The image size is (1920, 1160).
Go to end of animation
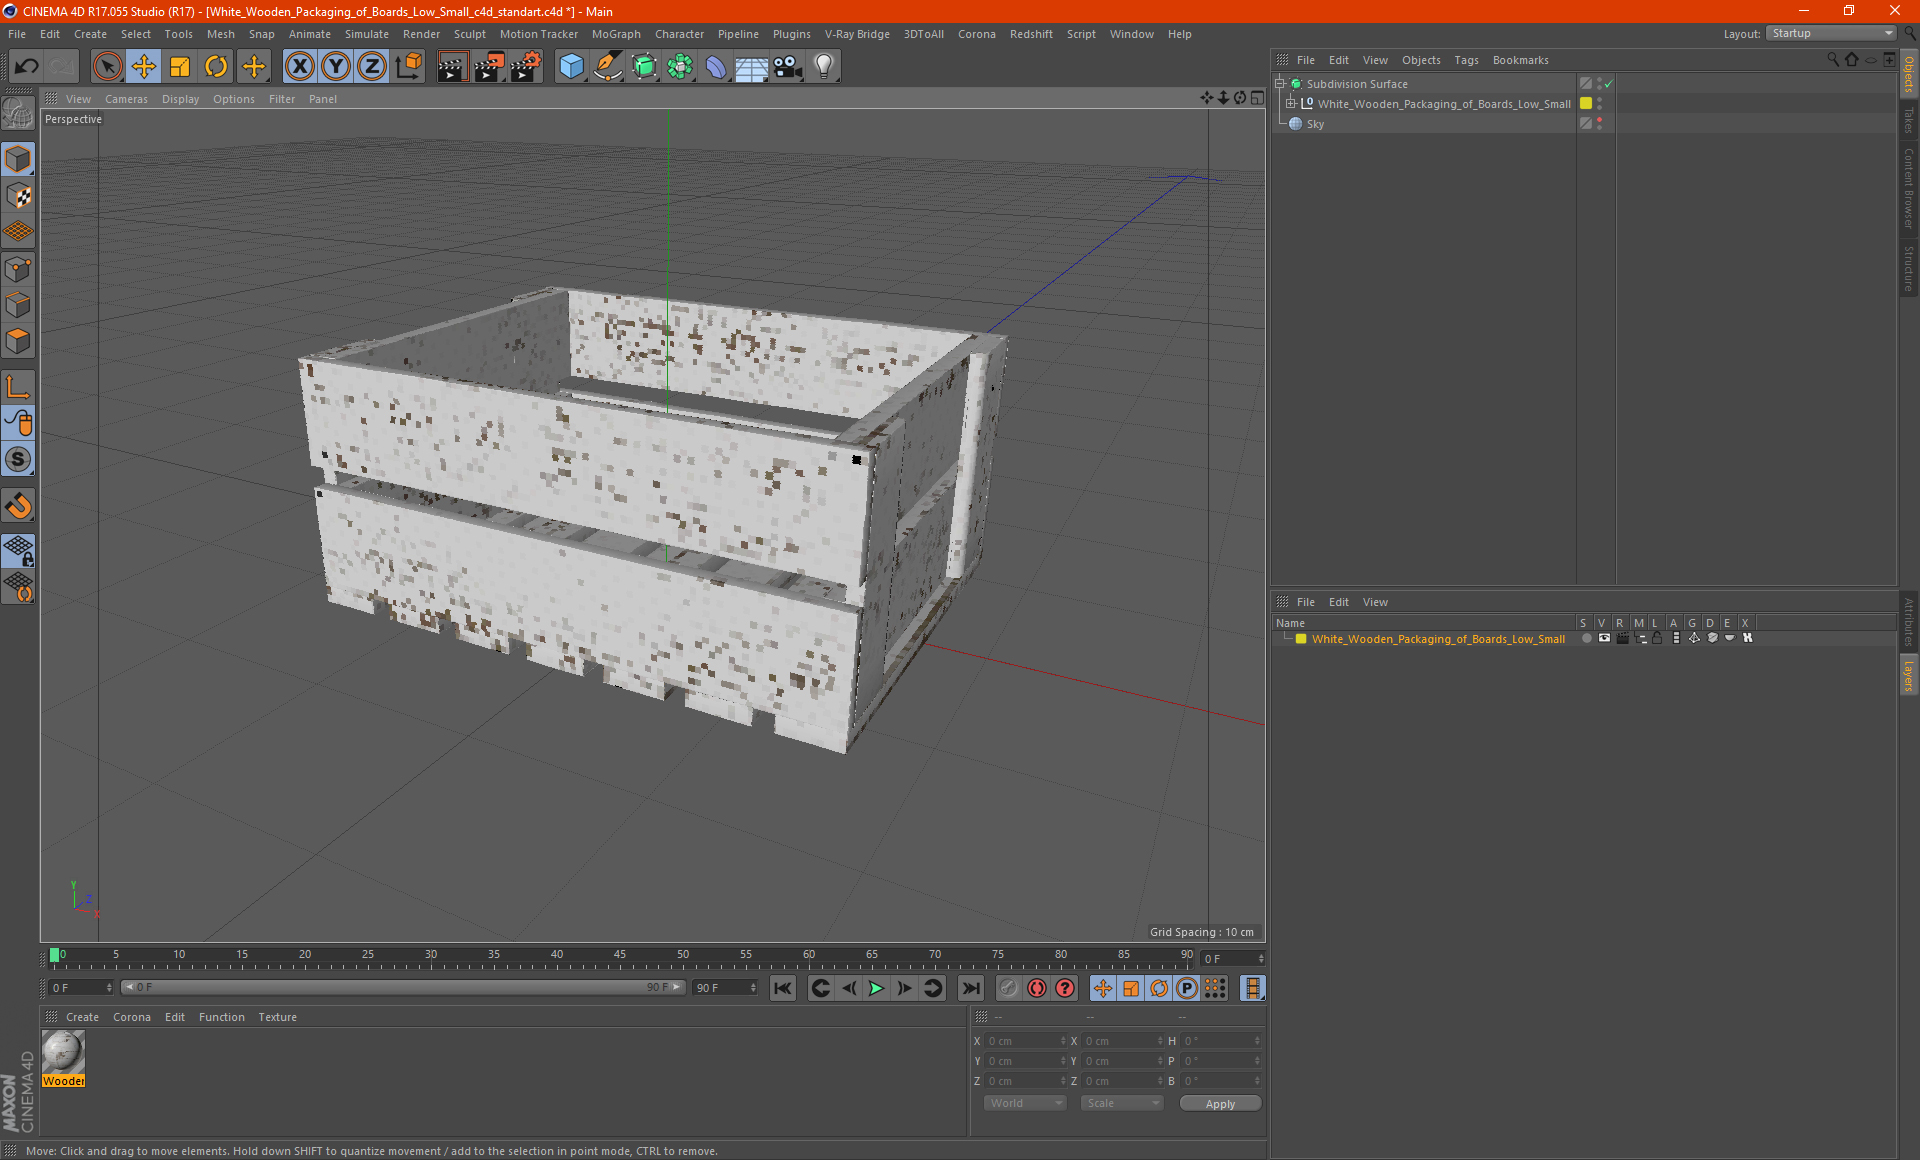[x=971, y=988]
